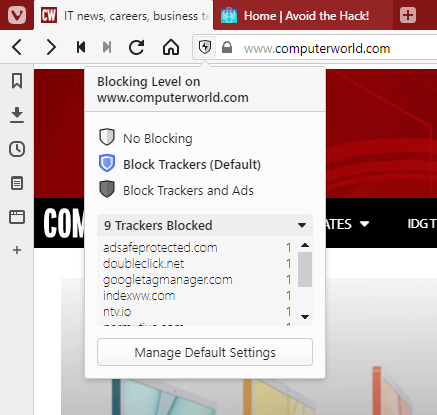437x415 pixels.
Task: Expand the dropdown arrow beside ATES menu
Action: pyautogui.click(x=365, y=224)
